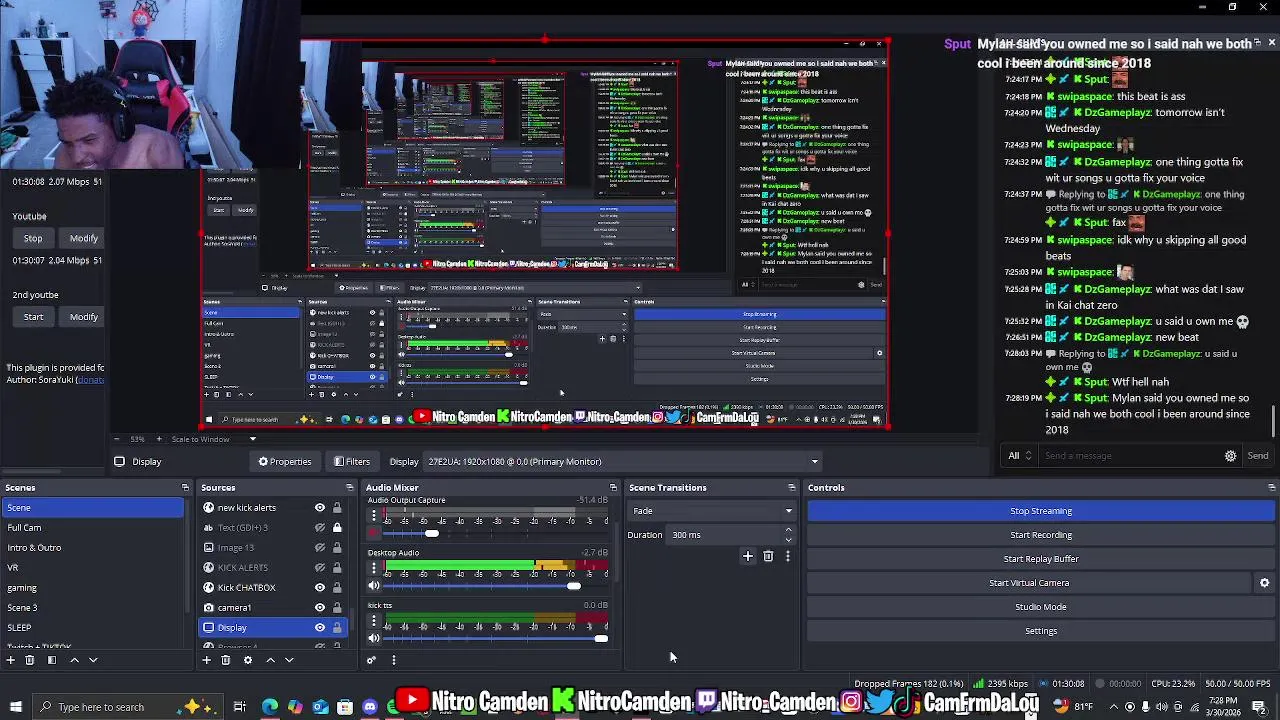Add a new scene with the plus icon
Screen dimensions: 1280x720
(10, 660)
